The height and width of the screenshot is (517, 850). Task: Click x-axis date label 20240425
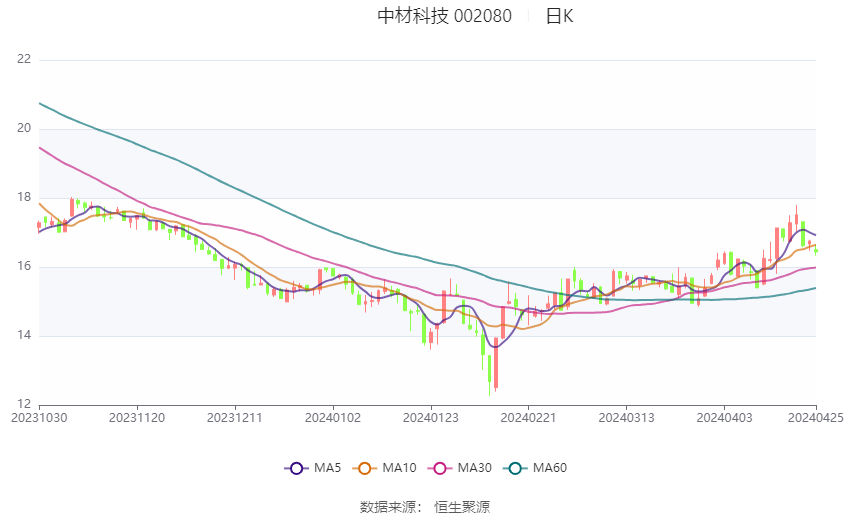point(816,418)
